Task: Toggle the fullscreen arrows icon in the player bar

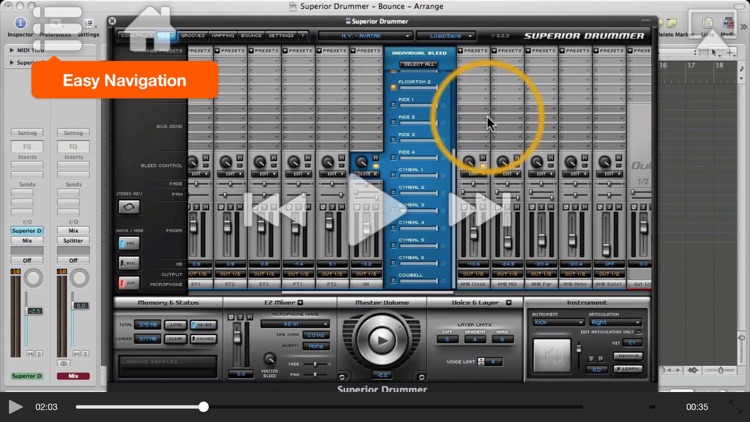Action: point(735,407)
